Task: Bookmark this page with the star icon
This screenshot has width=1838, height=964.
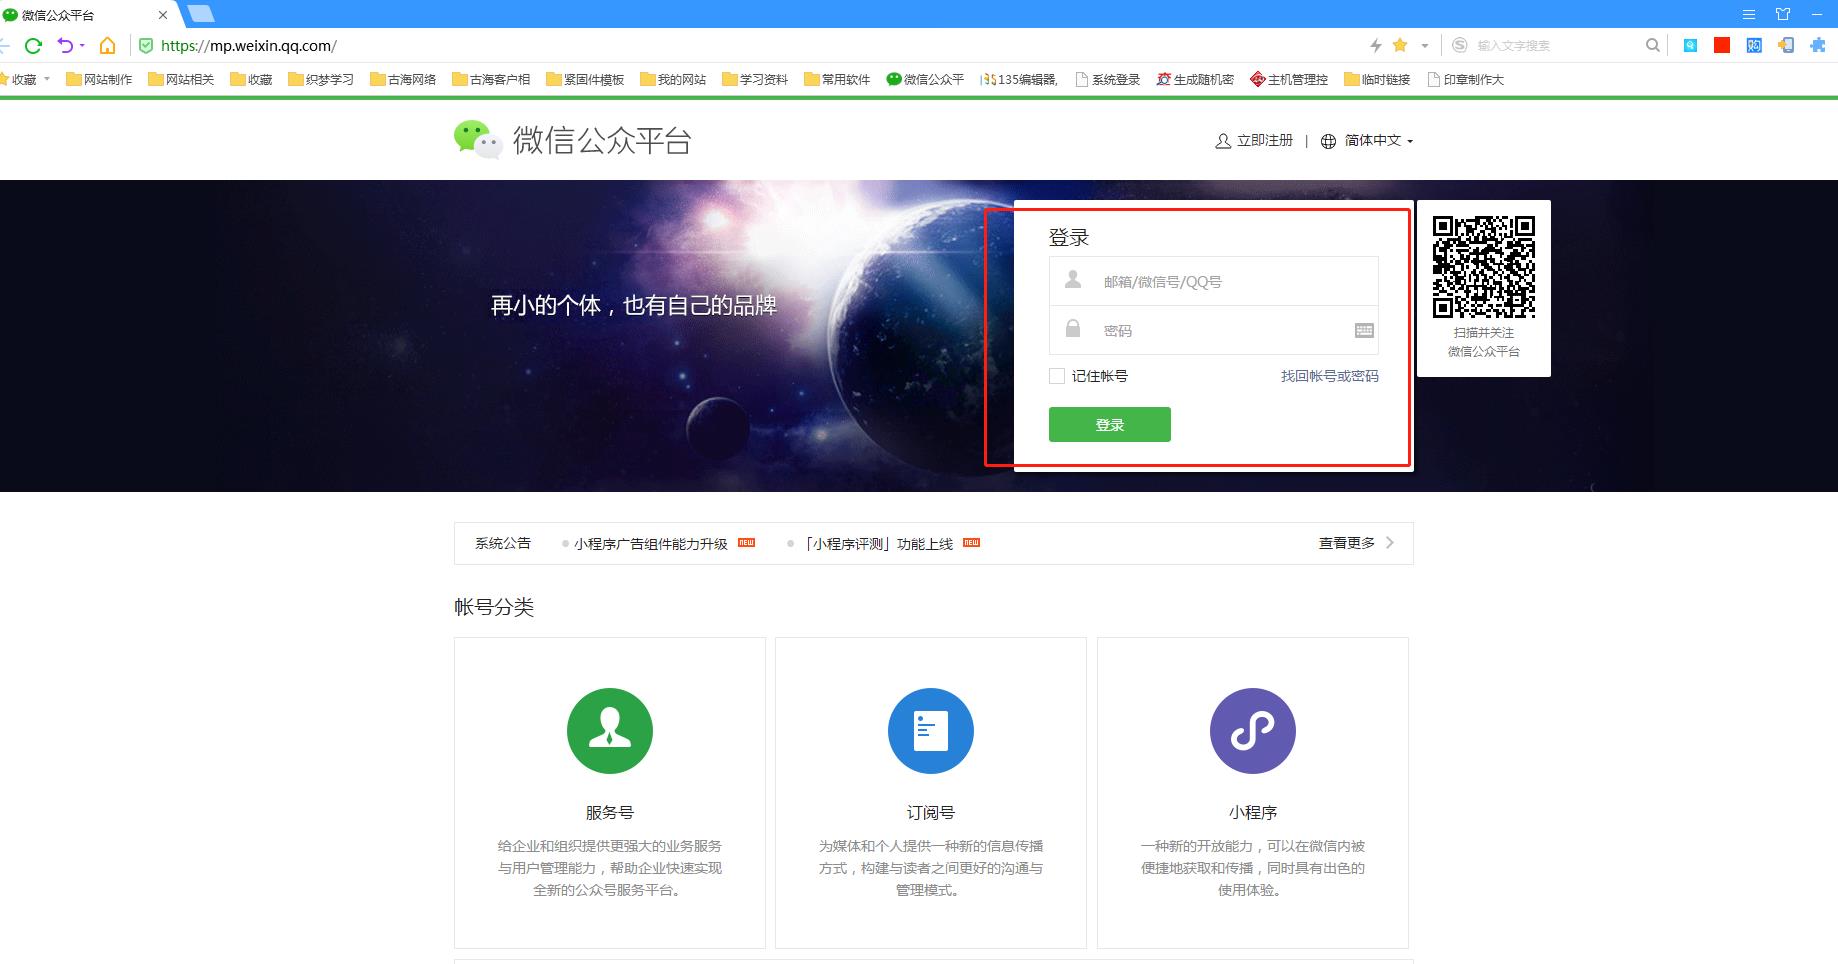Action: (x=1400, y=45)
